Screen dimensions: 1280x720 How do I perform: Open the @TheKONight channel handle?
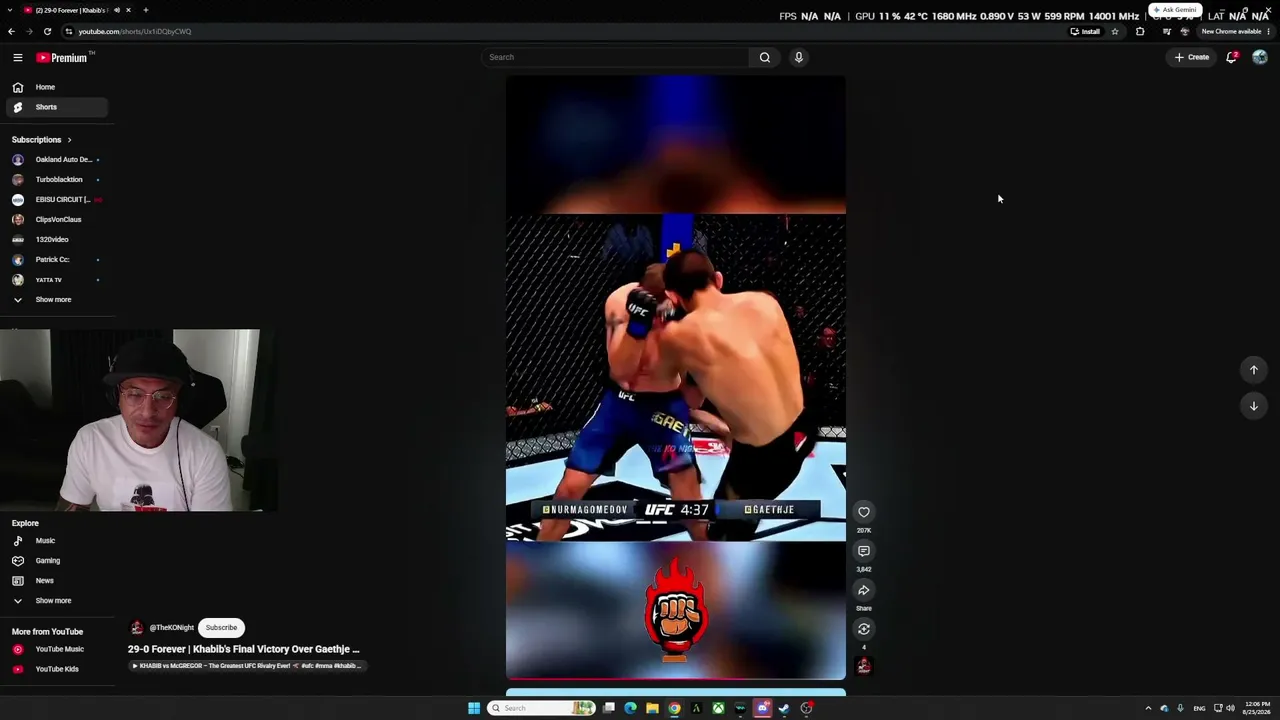coord(171,628)
